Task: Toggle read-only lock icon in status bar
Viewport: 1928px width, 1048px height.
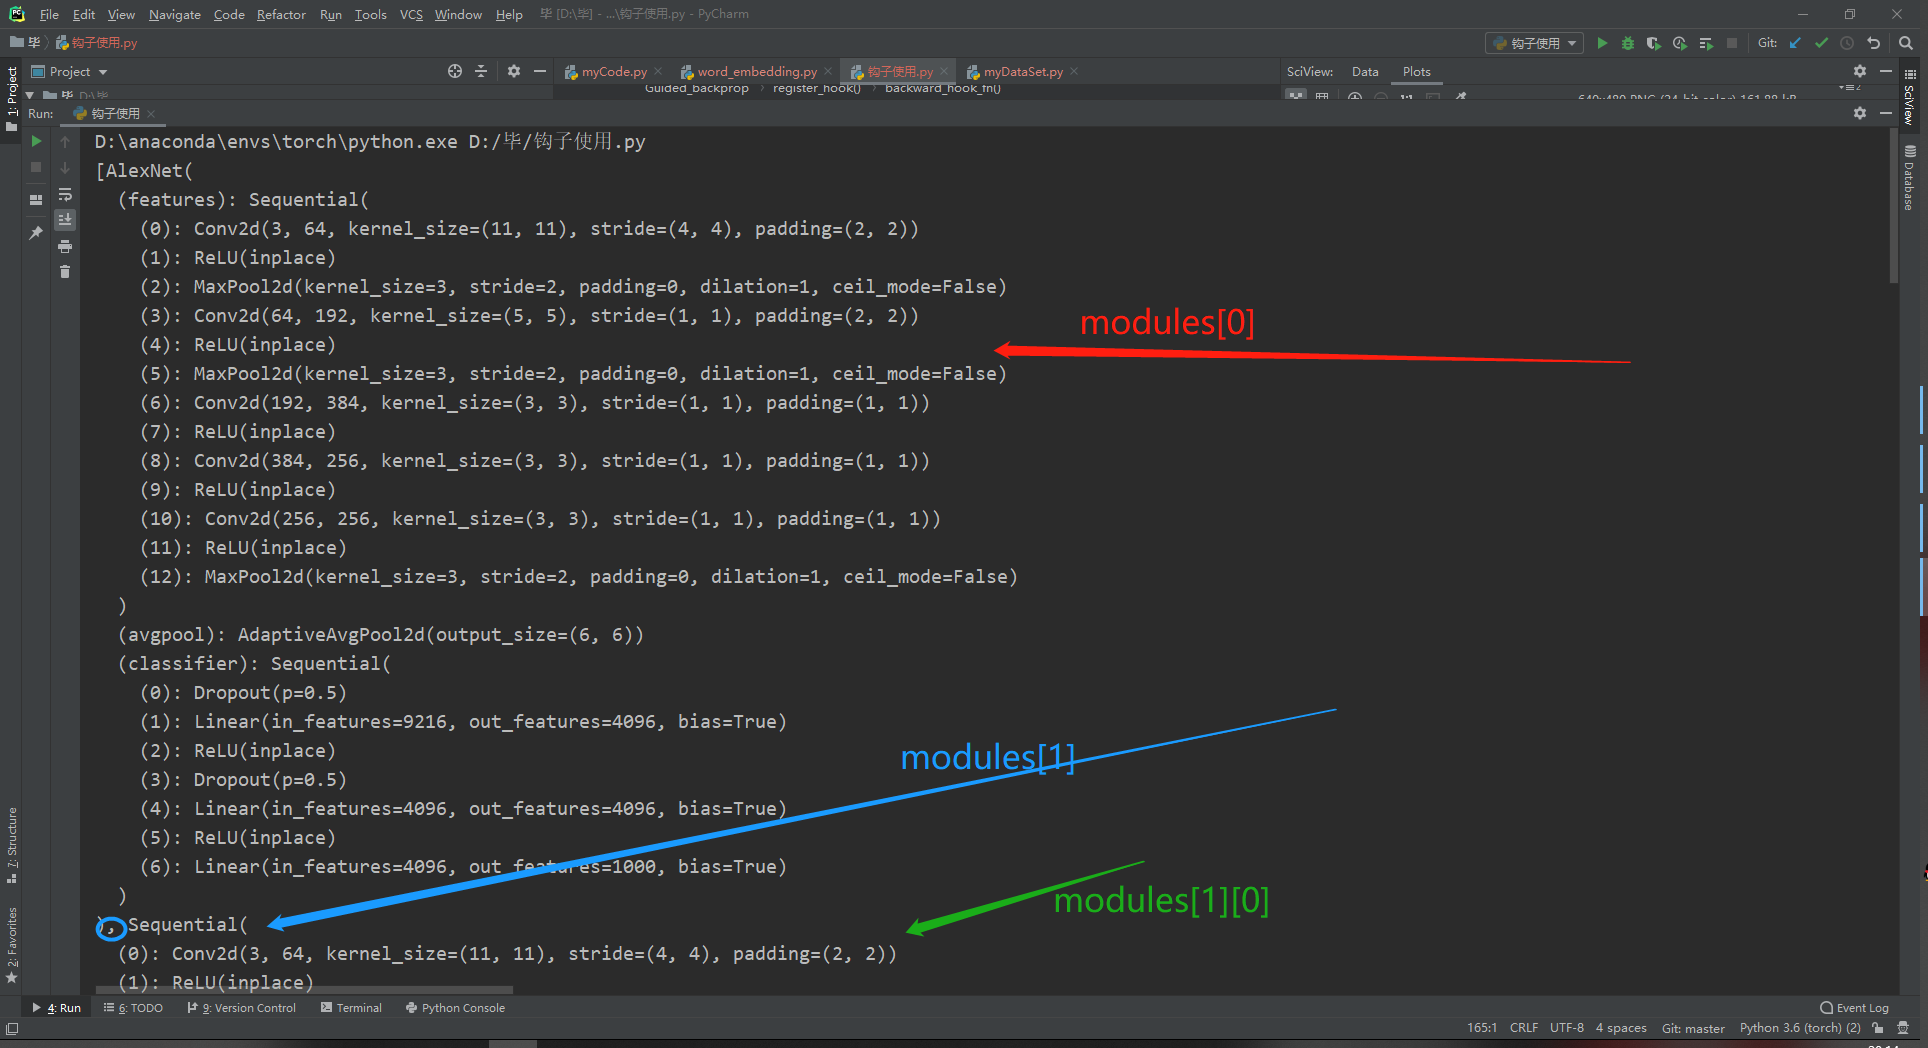Action: click(x=1878, y=1027)
